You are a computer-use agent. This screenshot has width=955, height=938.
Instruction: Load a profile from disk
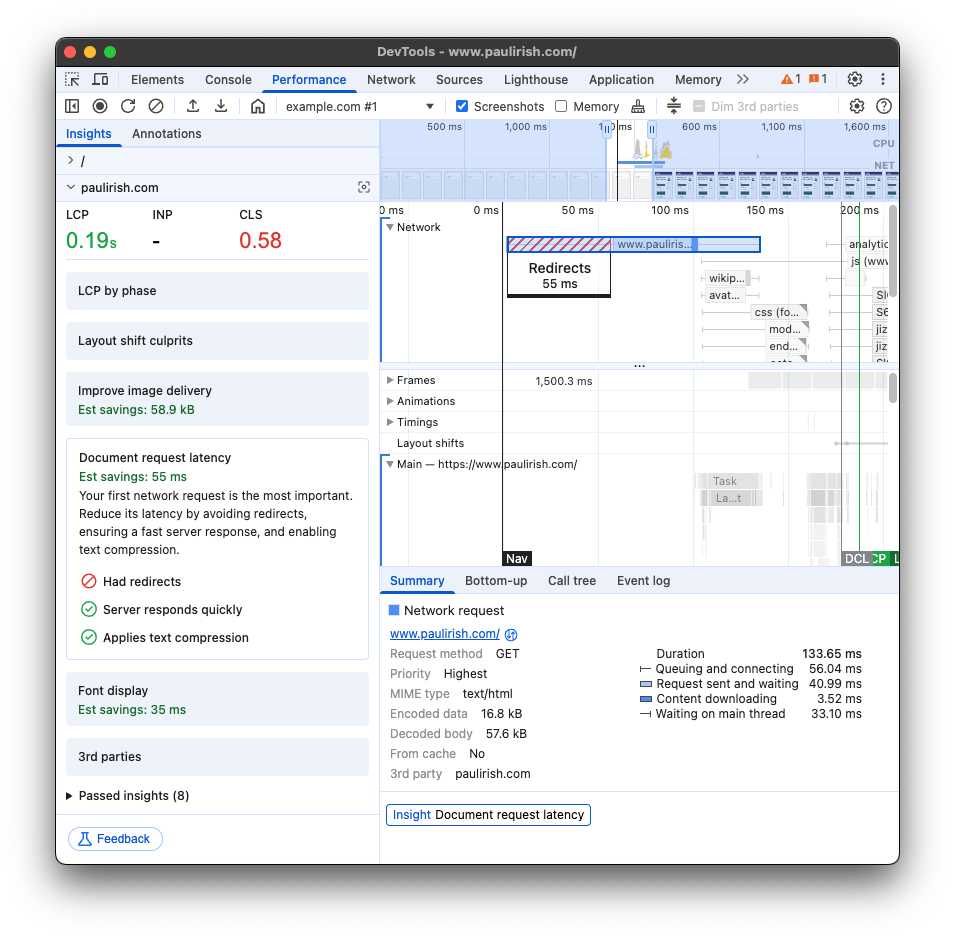[191, 106]
